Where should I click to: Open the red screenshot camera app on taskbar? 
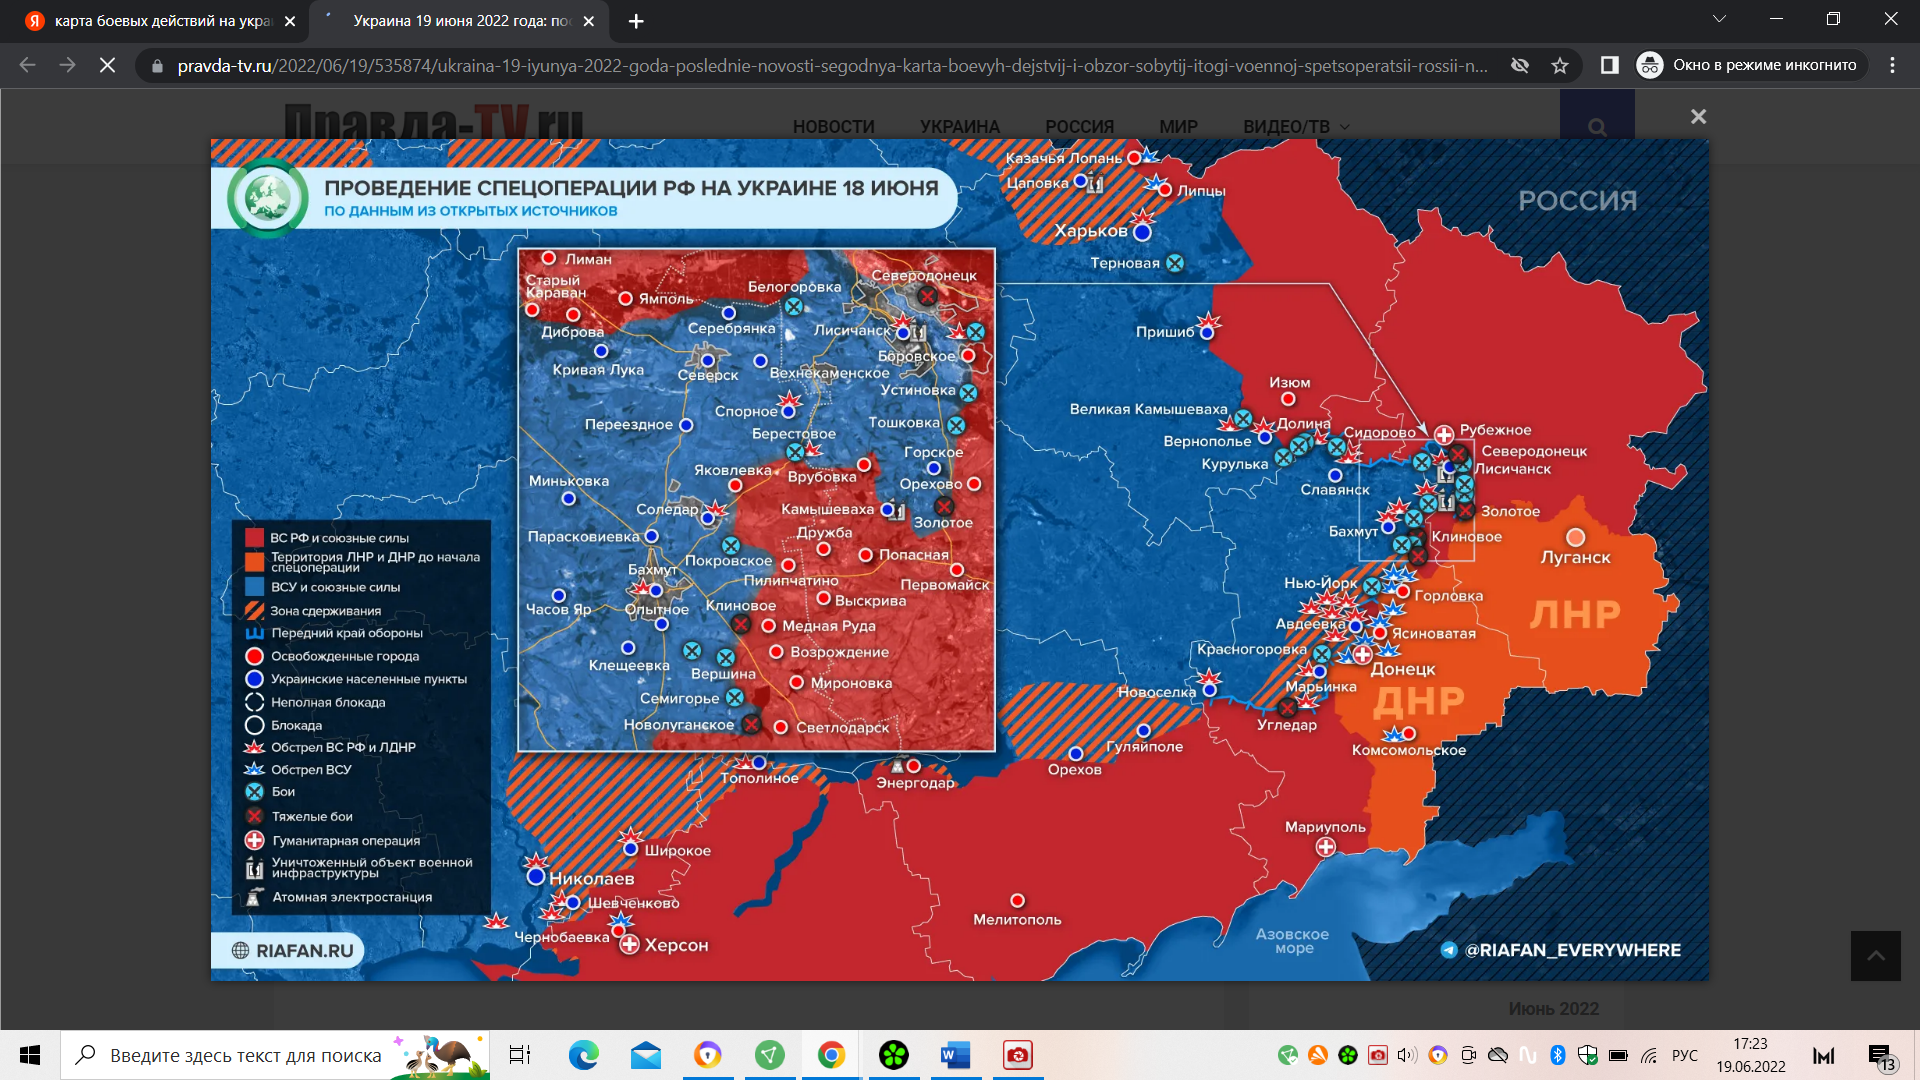click(1018, 1055)
